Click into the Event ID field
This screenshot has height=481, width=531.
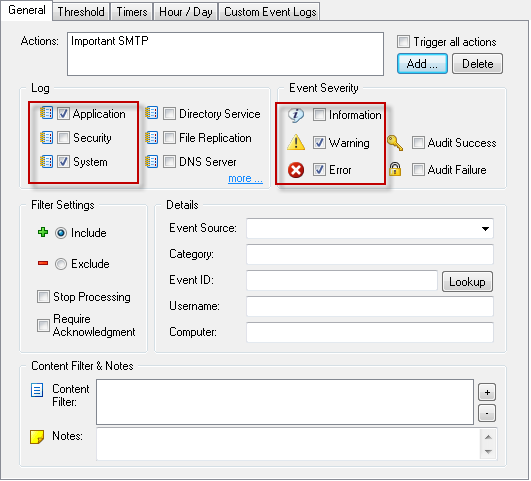tap(342, 280)
